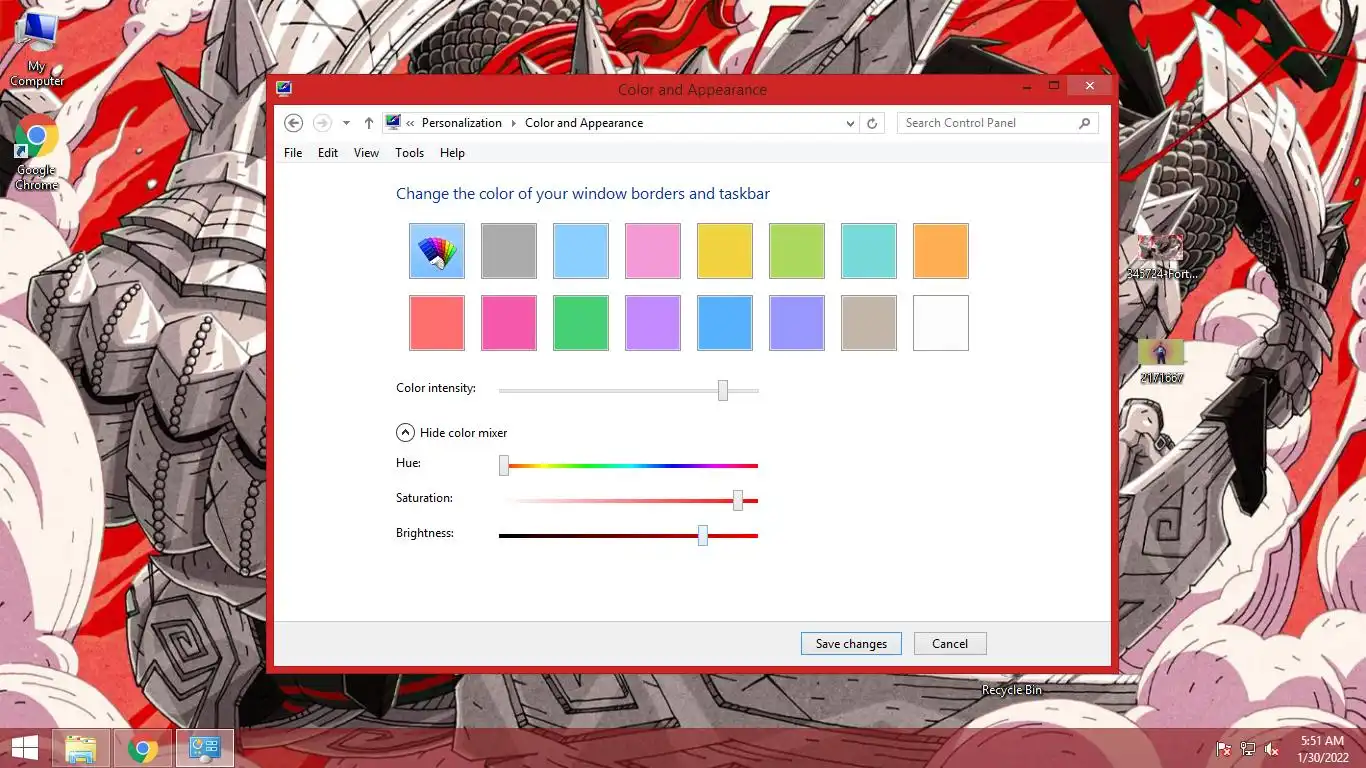Choose the orange color swatch
The image size is (1366, 768).
(x=941, y=251)
